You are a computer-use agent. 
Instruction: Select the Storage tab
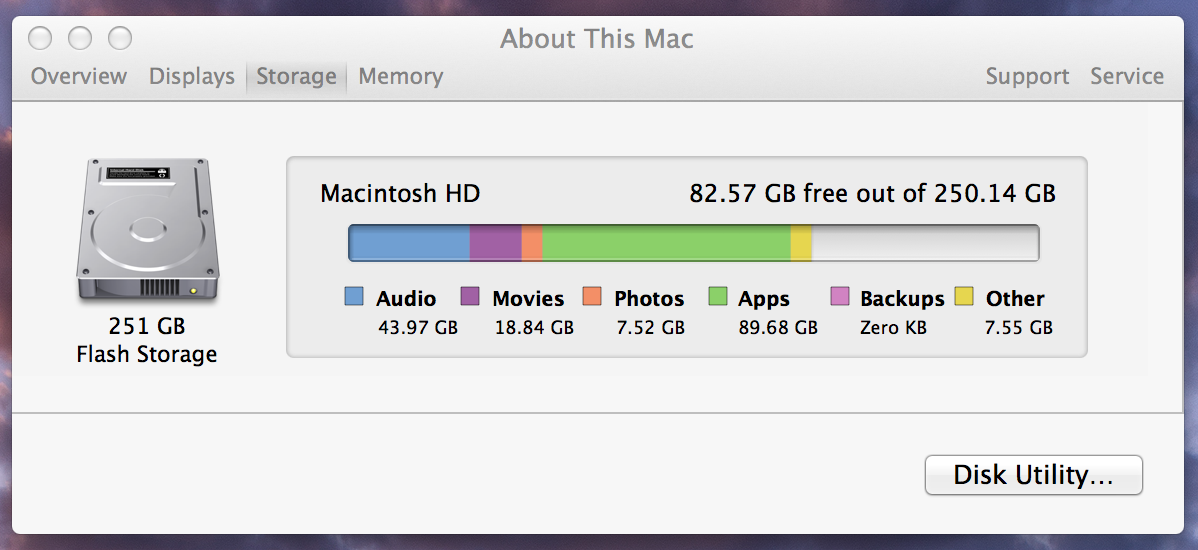pos(296,76)
